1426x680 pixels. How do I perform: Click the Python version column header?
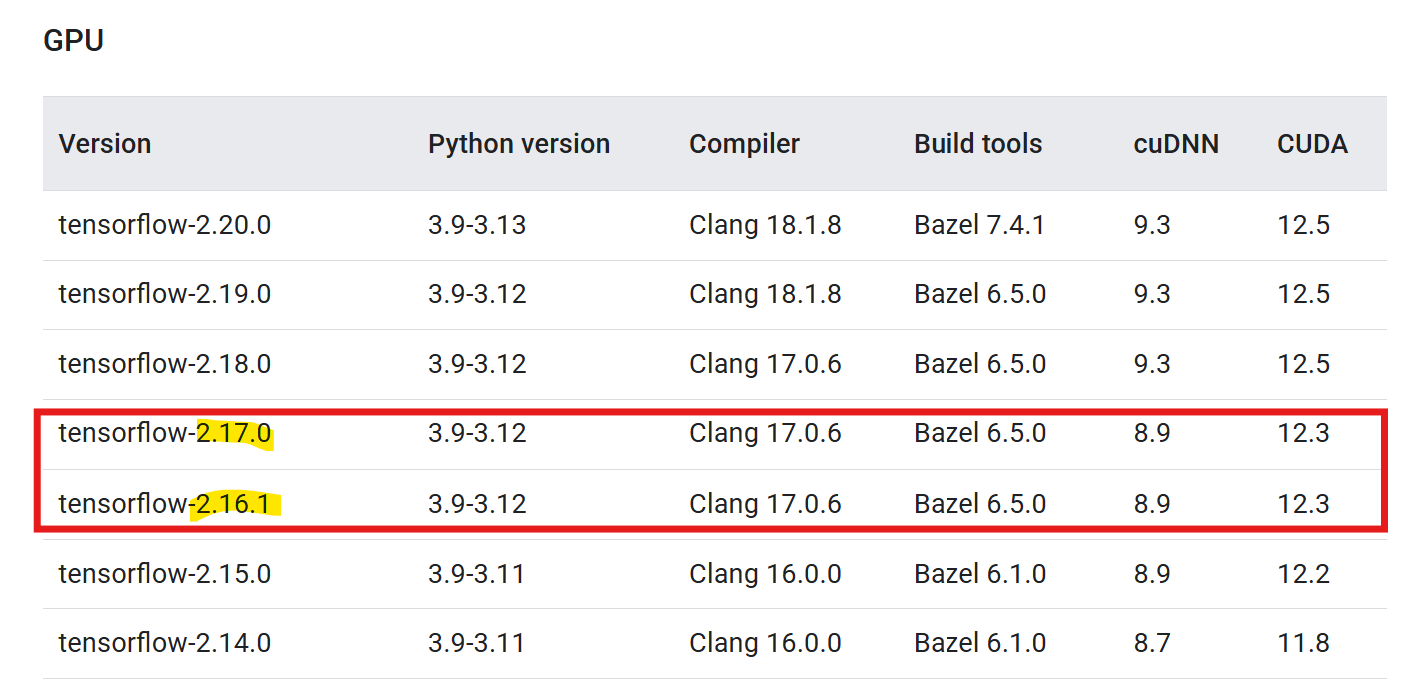518,144
